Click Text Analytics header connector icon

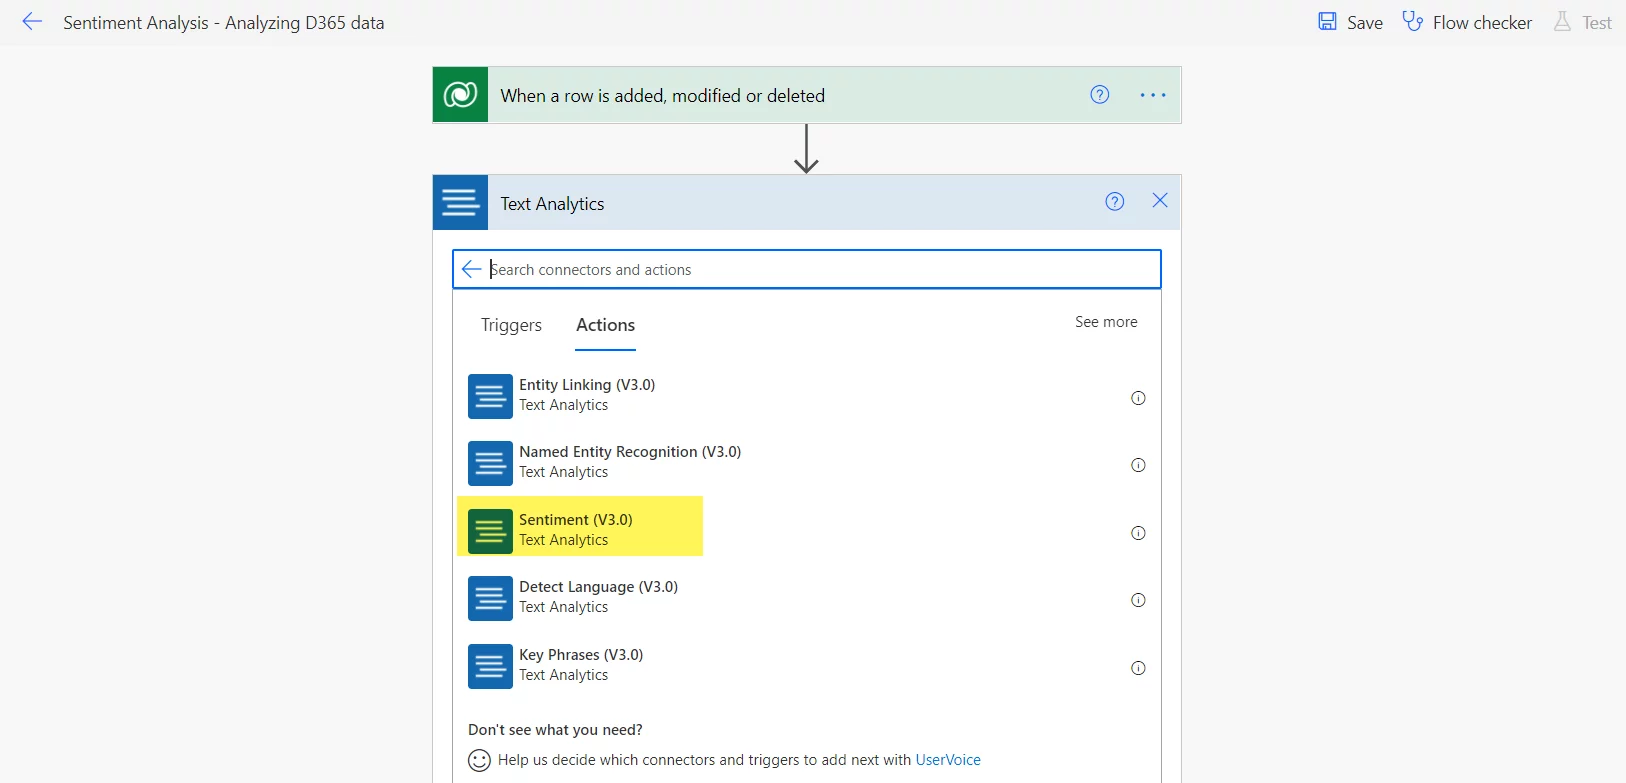click(460, 202)
